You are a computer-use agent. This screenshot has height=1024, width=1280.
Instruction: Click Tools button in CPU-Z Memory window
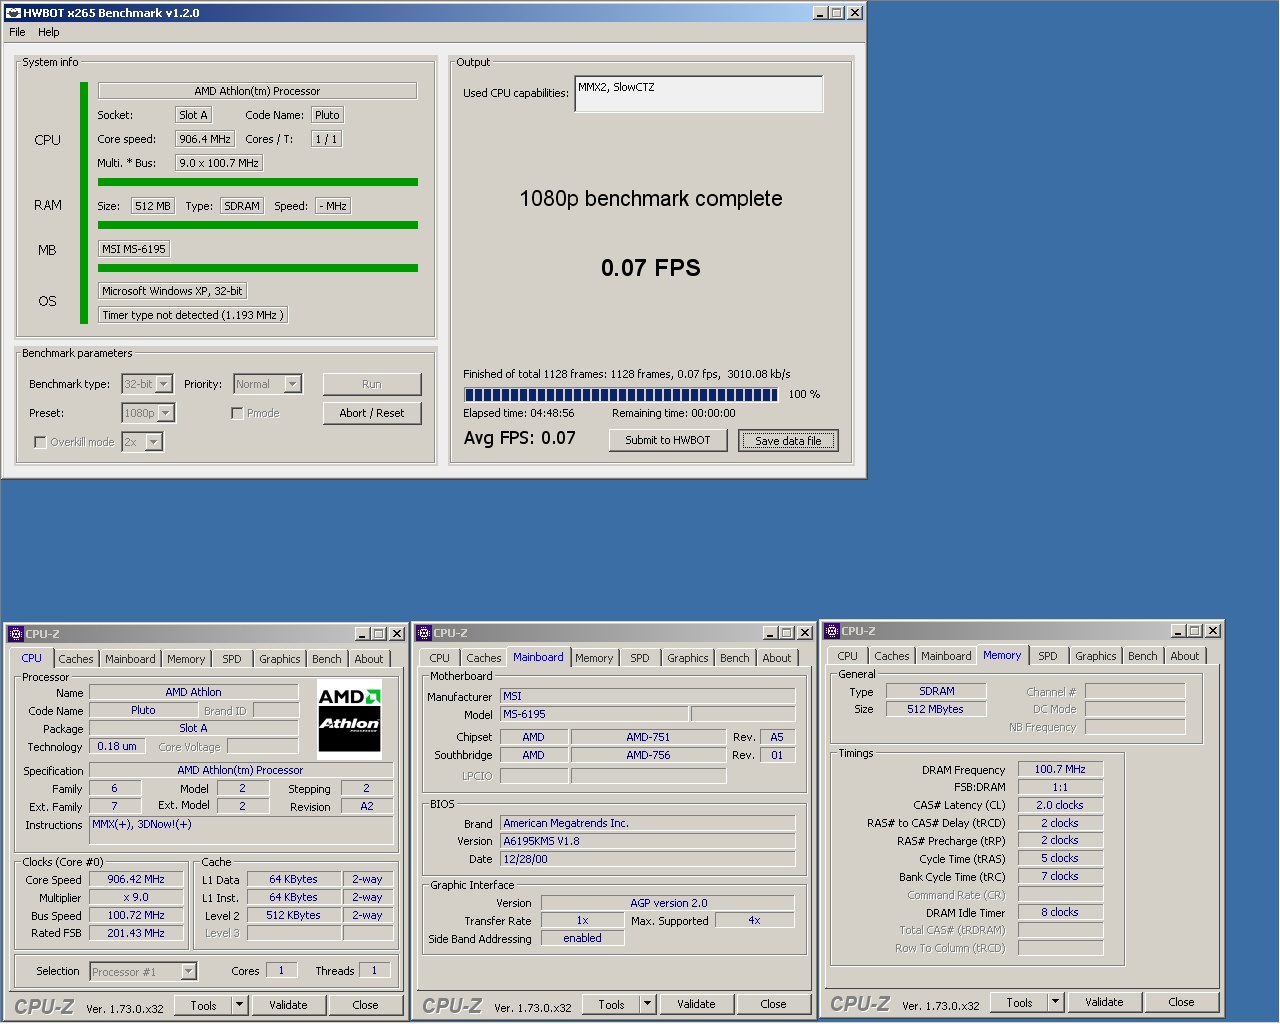(1020, 1002)
